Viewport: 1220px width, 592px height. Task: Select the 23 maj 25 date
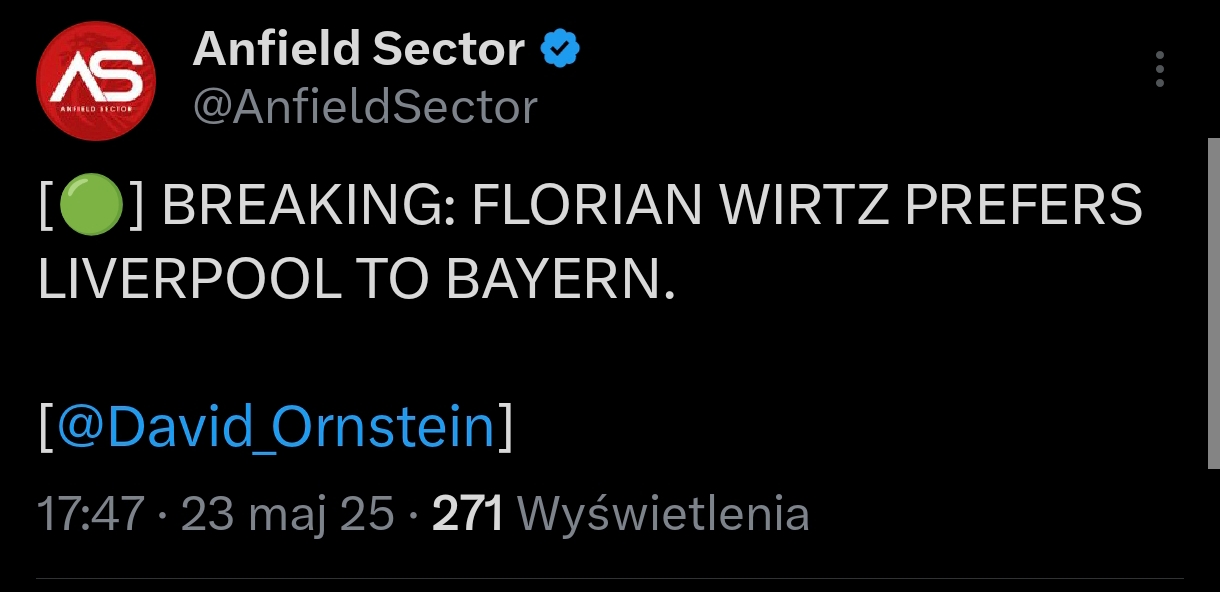288,514
